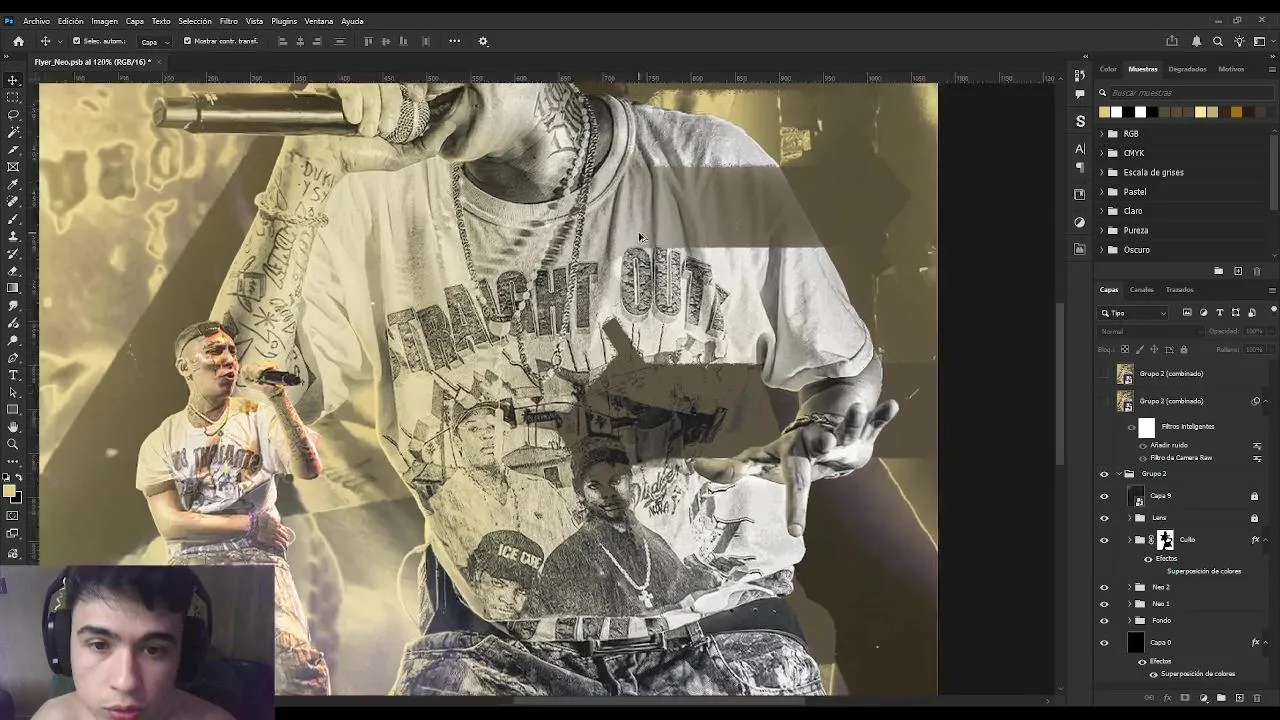The height and width of the screenshot is (720, 1280).
Task: Open the Tipo layer filter dropdown
Action: [1134, 313]
